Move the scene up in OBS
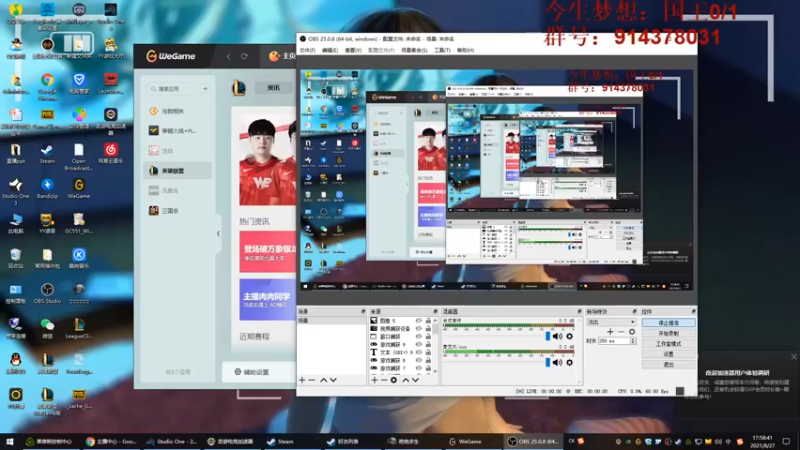This screenshot has height=450, width=800. pyautogui.click(x=323, y=380)
